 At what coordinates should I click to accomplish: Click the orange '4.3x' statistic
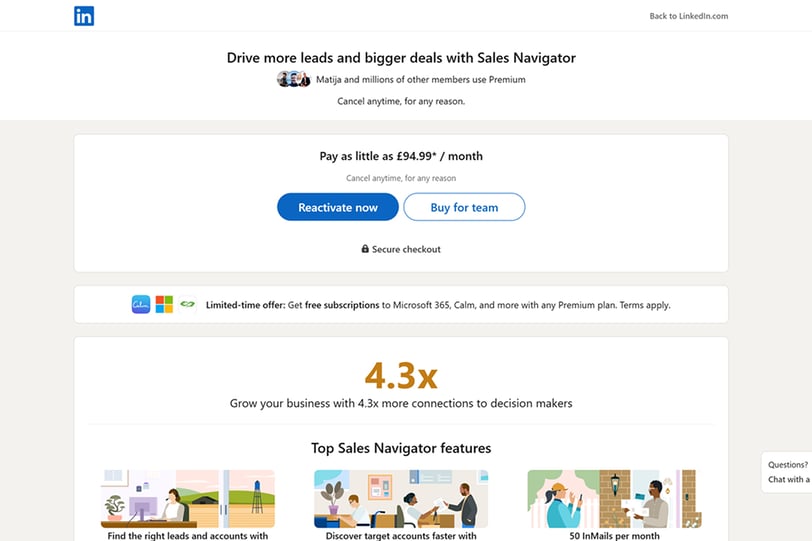(401, 375)
